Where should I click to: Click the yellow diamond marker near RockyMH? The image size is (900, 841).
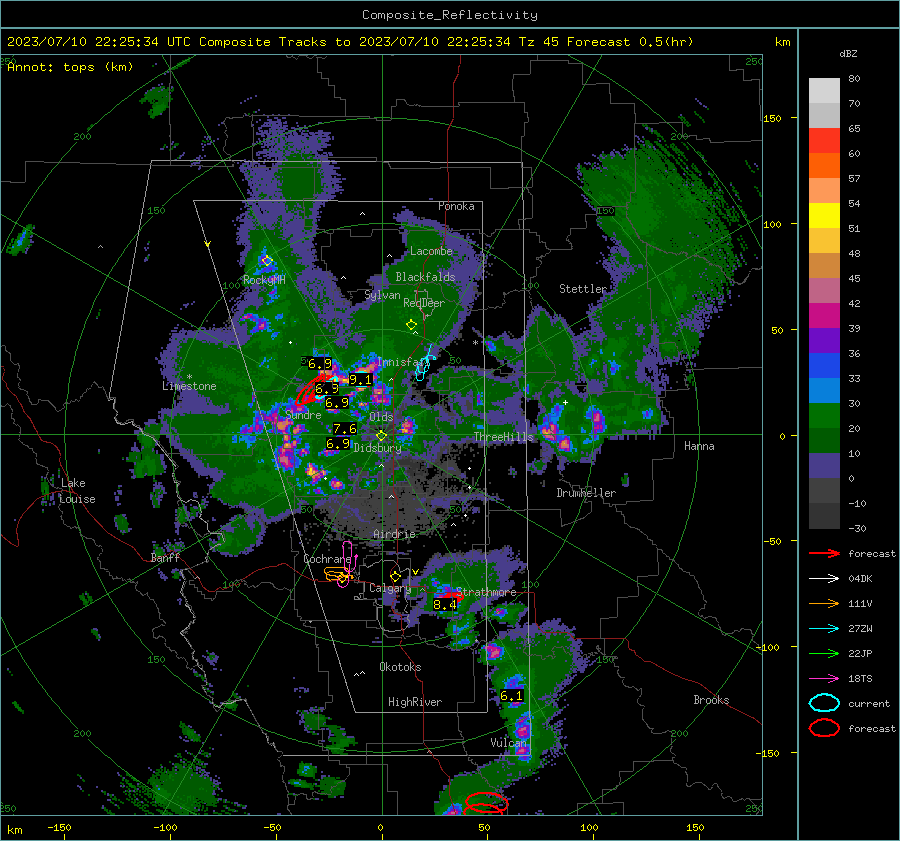click(x=267, y=261)
